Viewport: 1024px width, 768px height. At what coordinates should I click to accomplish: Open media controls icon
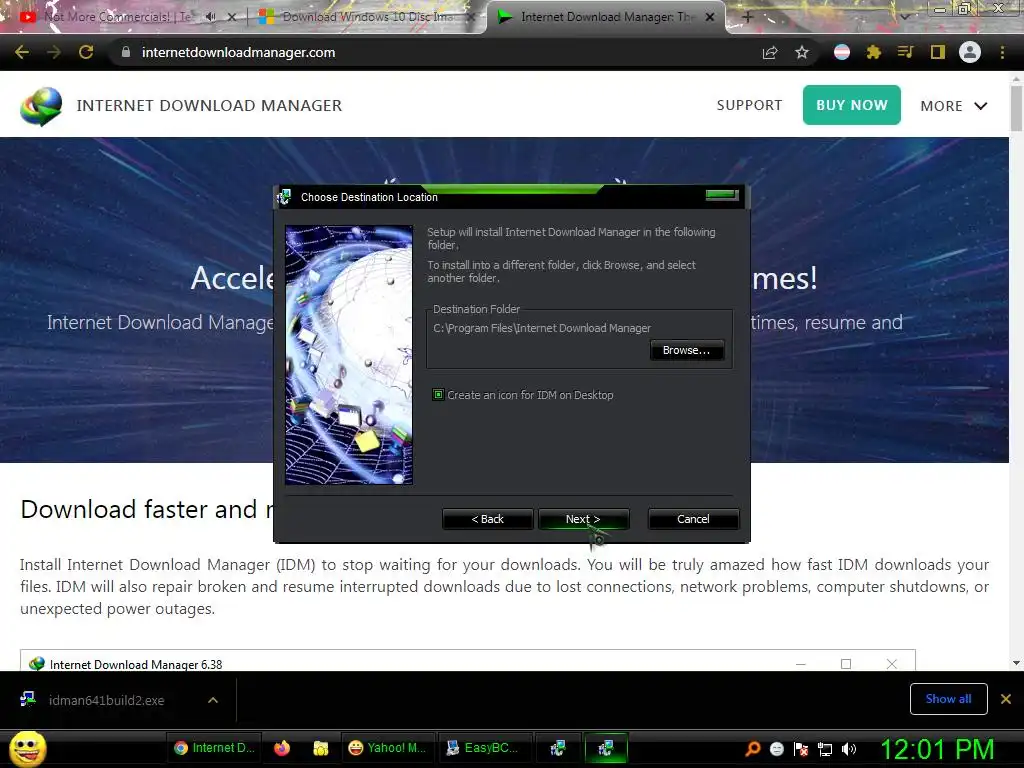(905, 52)
